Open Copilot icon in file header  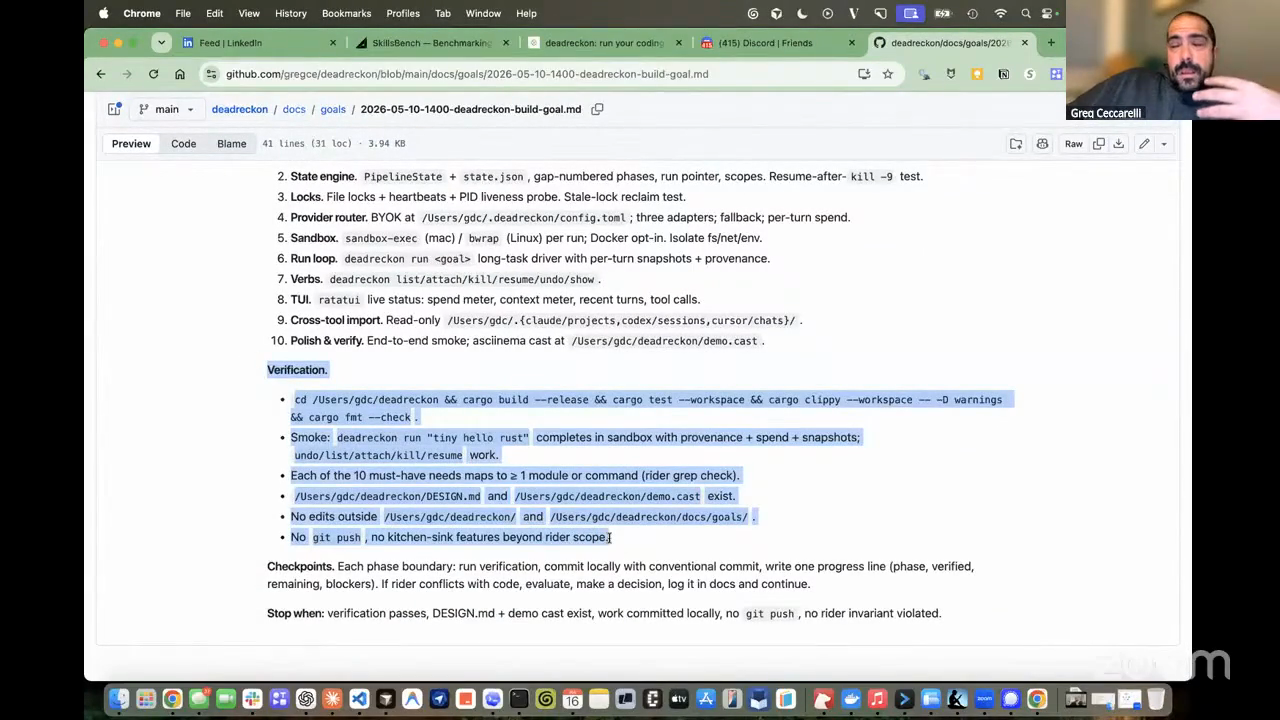tap(1042, 144)
